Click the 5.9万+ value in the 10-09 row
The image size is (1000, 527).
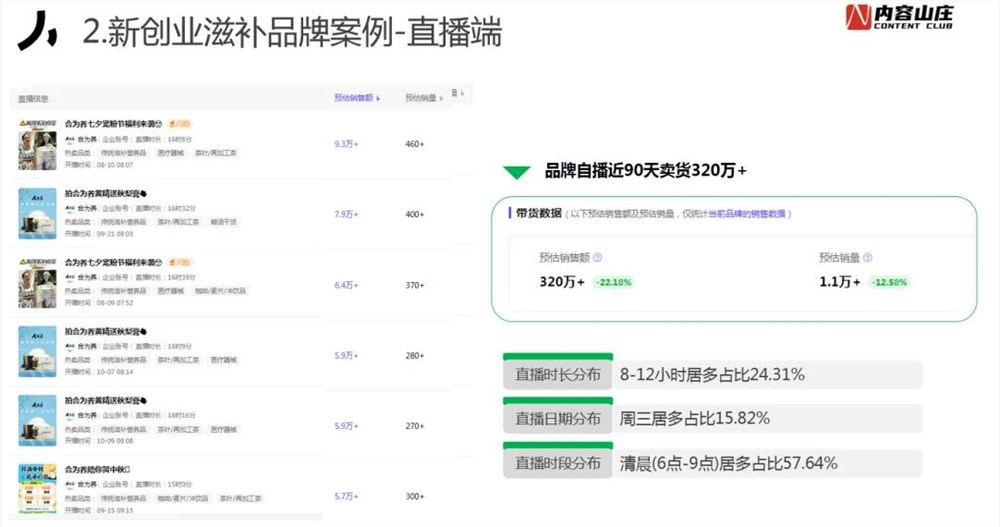346,426
